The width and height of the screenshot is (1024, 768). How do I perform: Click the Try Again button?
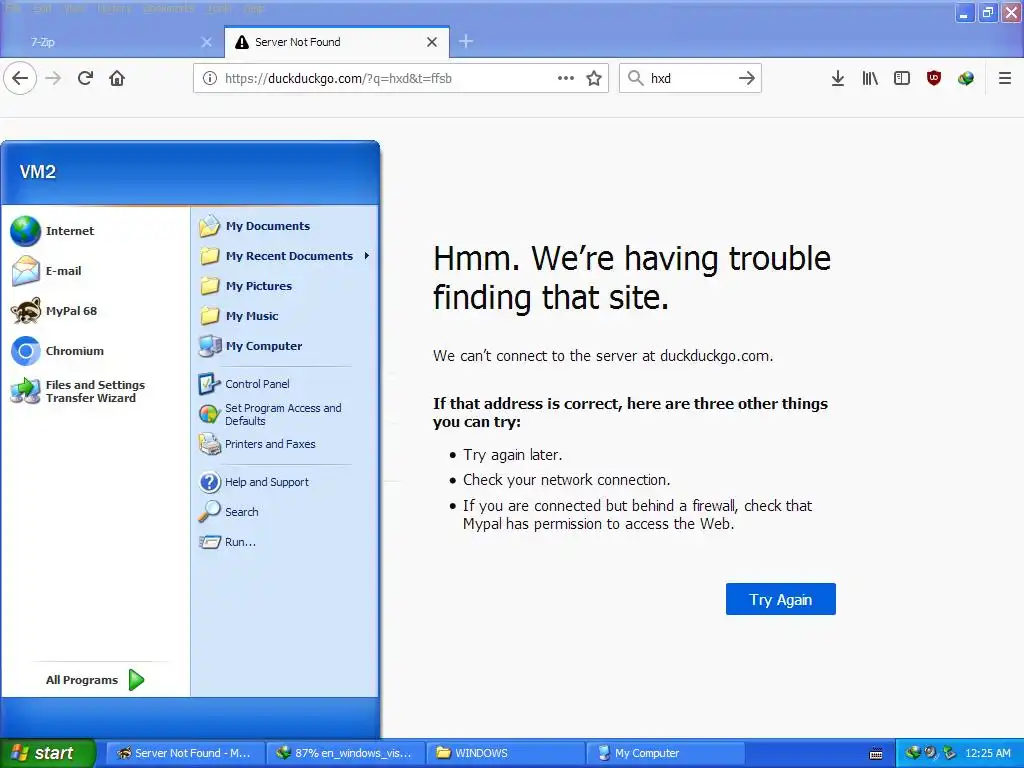[x=780, y=599]
